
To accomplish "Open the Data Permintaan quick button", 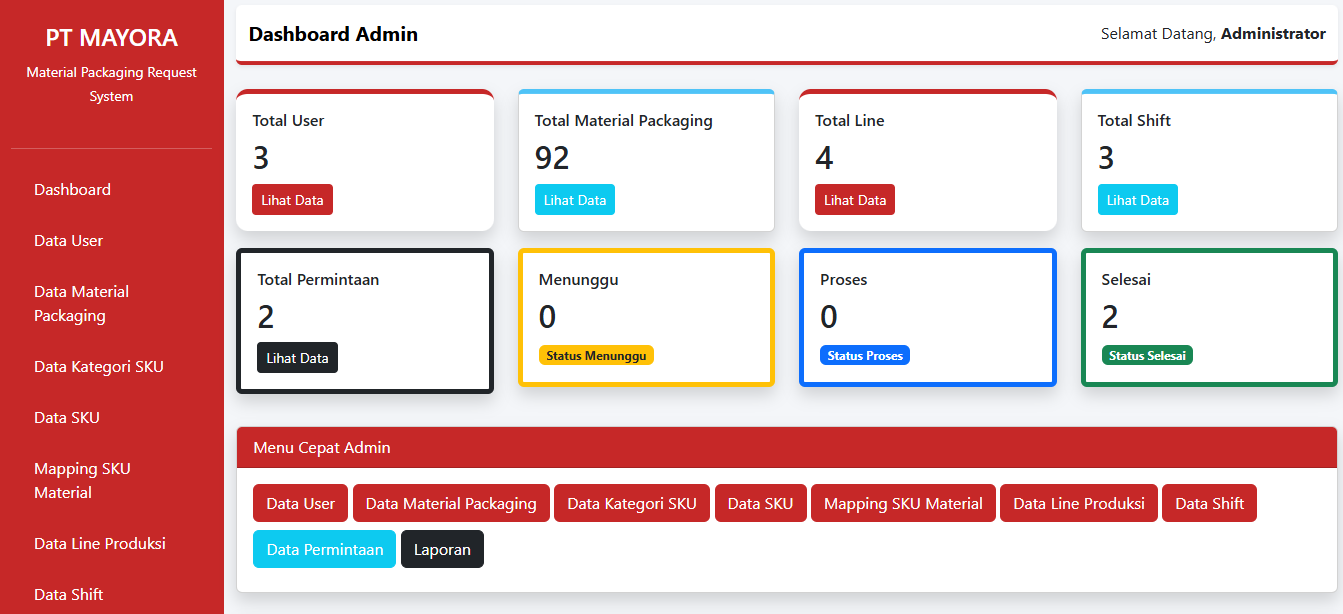I will click(x=325, y=549).
